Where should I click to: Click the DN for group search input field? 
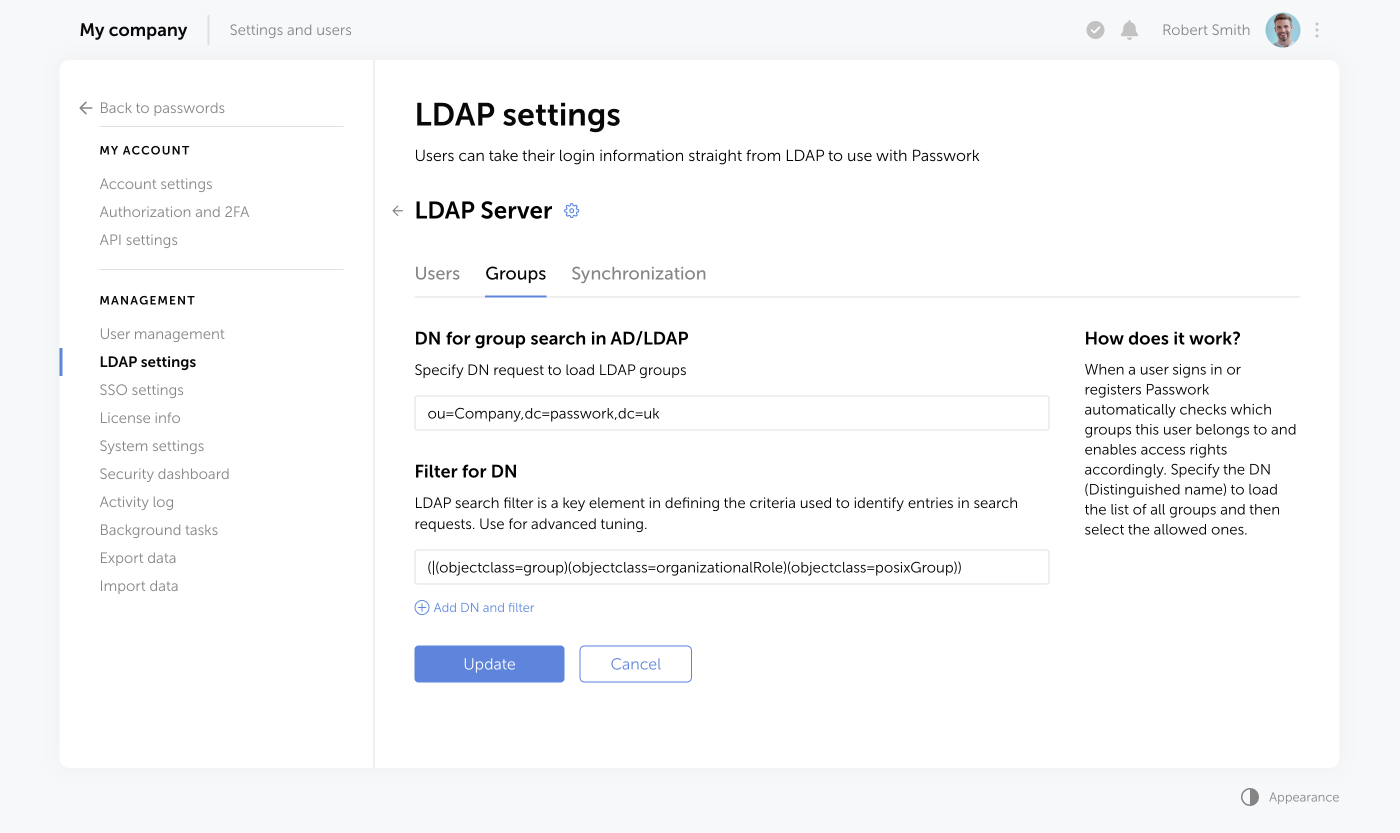731,412
